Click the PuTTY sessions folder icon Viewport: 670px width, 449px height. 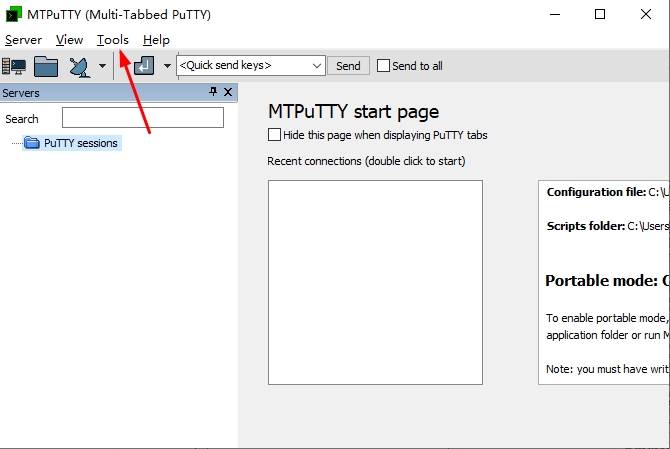[32, 143]
